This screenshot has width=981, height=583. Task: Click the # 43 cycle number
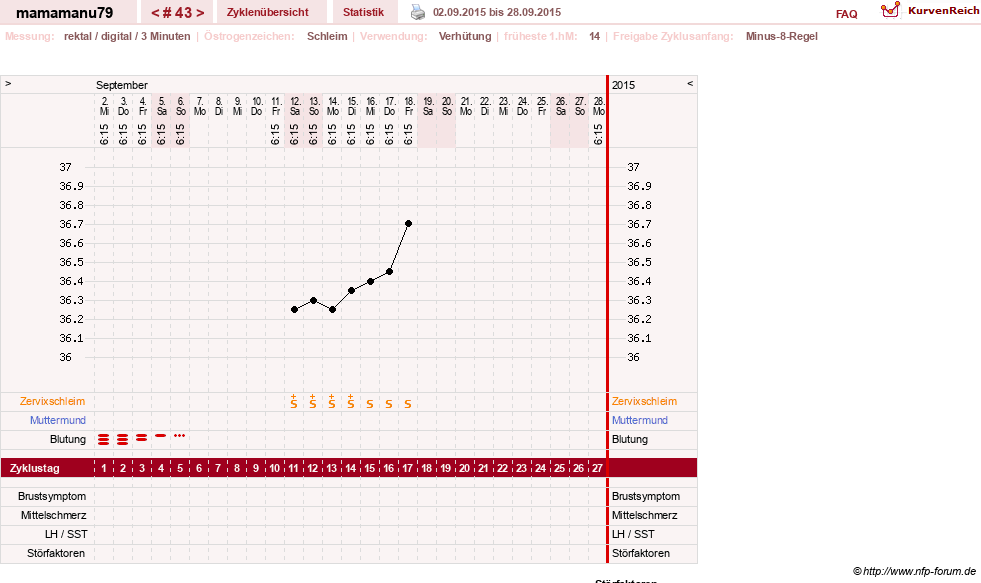(x=178, y=13)
